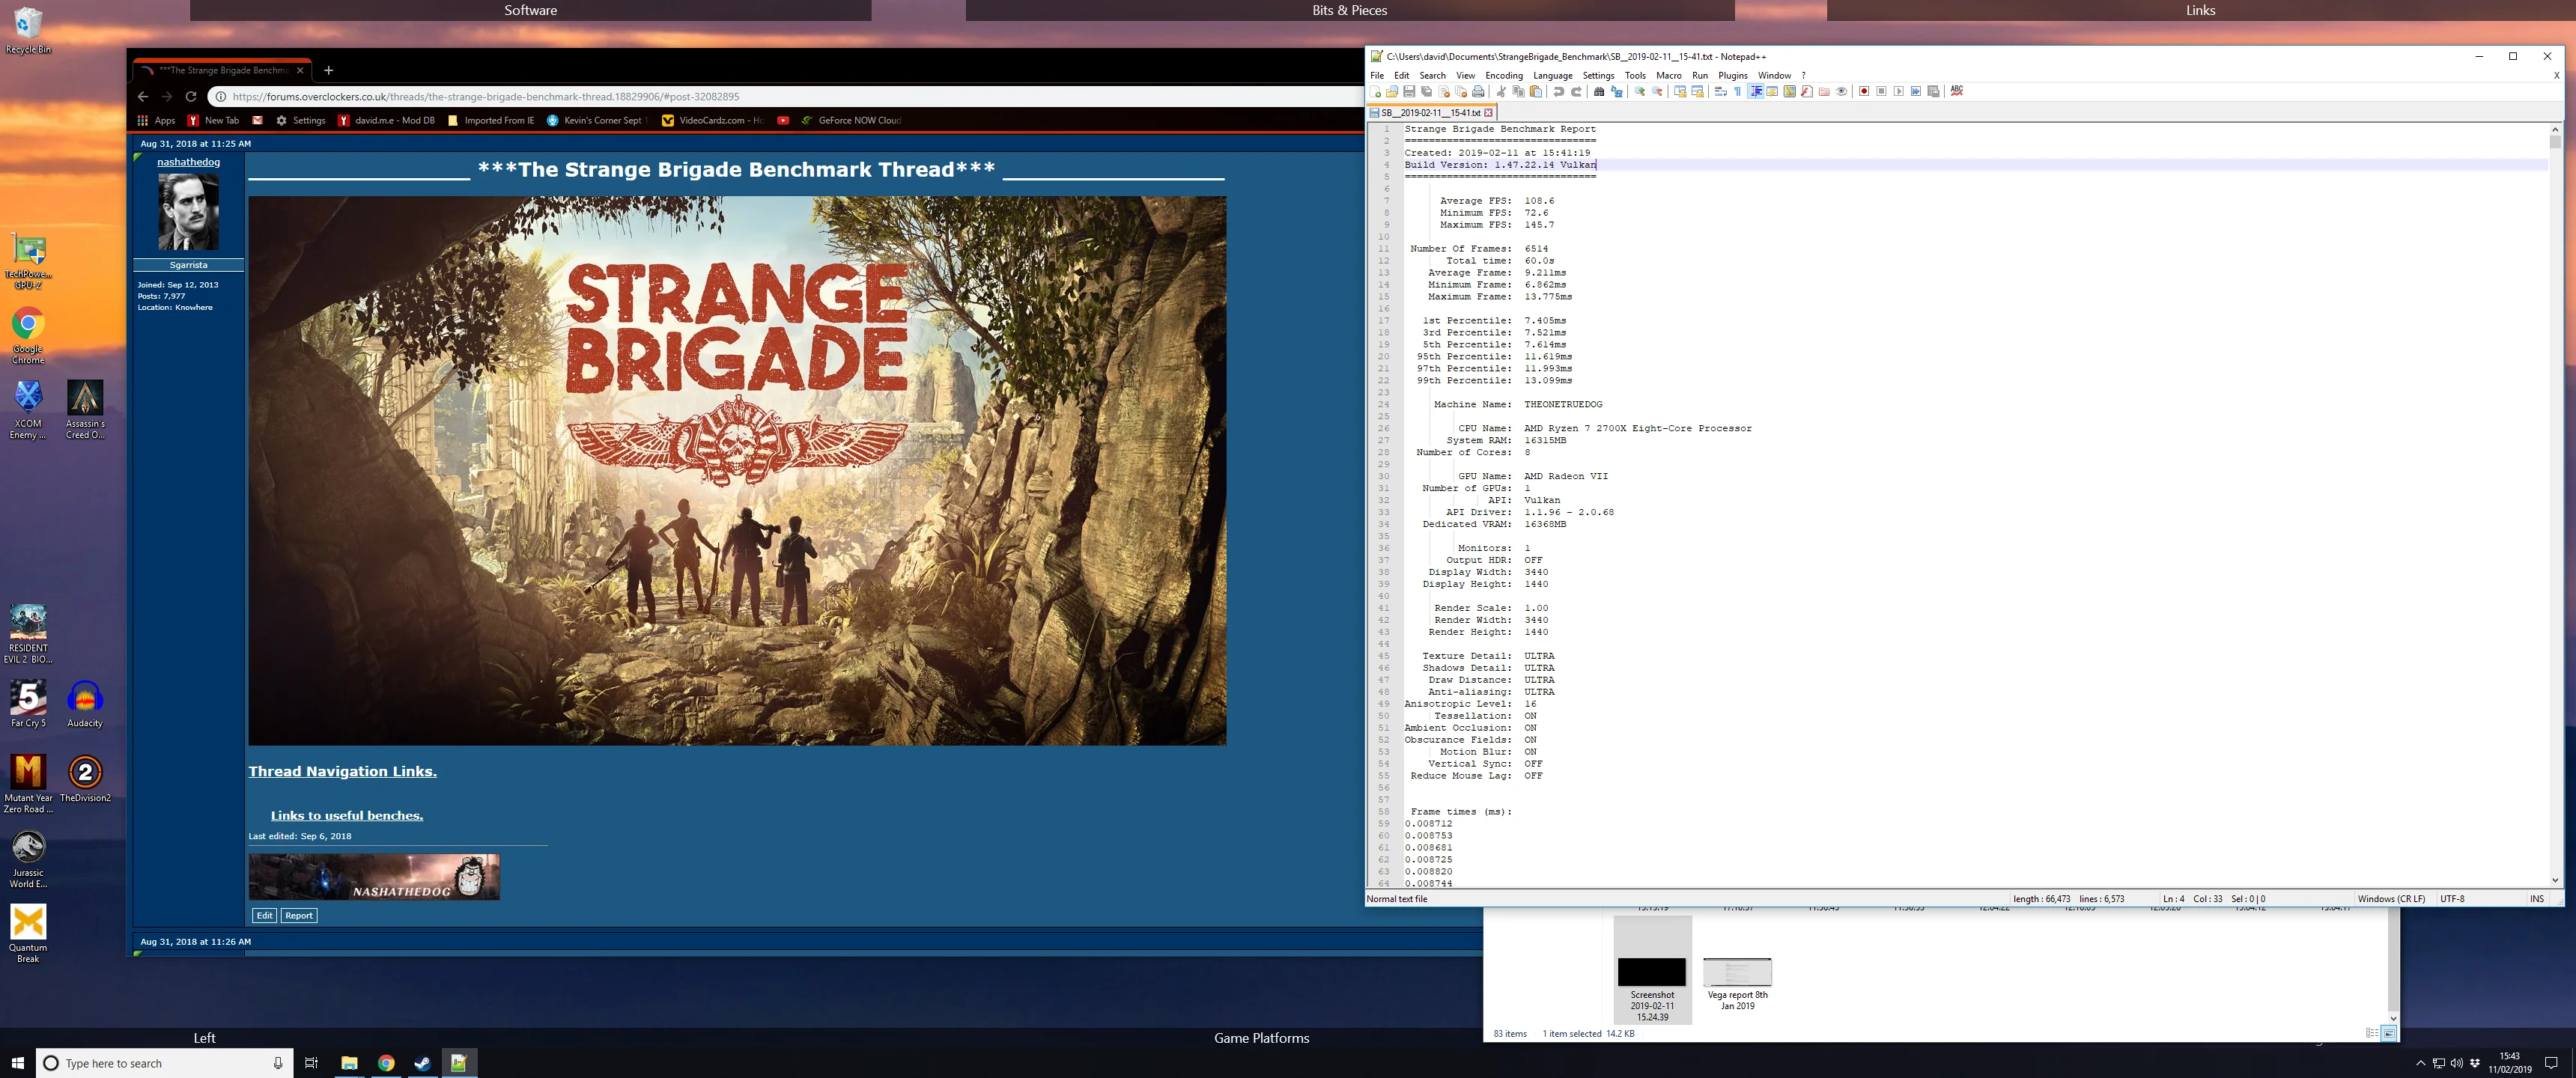
Task: Click the ABC spell check icon
Action: coord(1957,91)
